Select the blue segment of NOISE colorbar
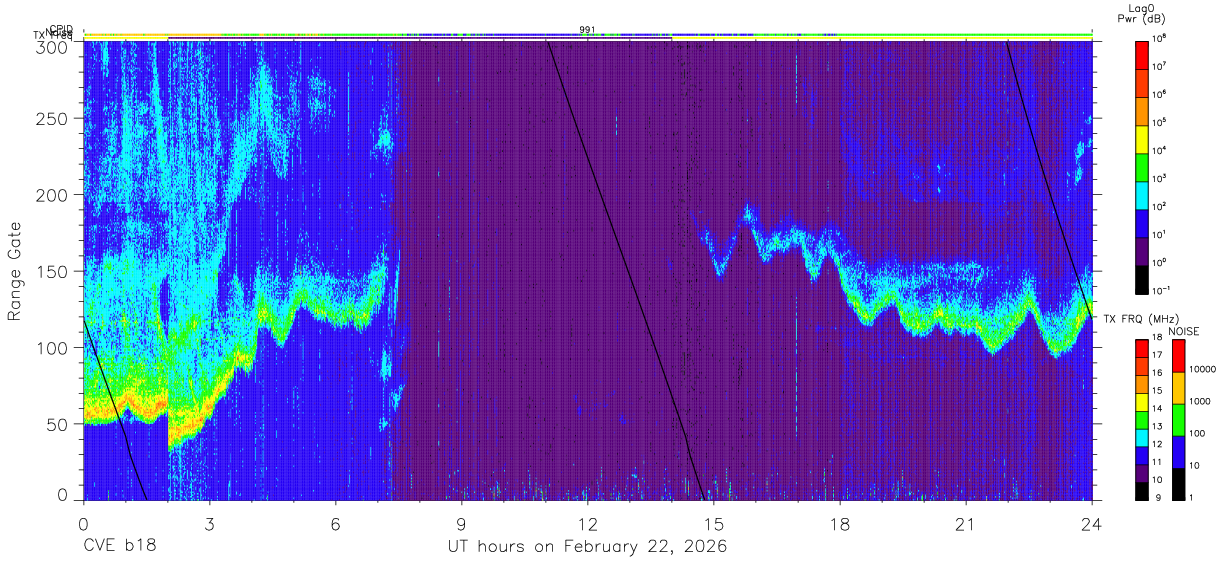1228x567 pixels. click(1178, 450)
